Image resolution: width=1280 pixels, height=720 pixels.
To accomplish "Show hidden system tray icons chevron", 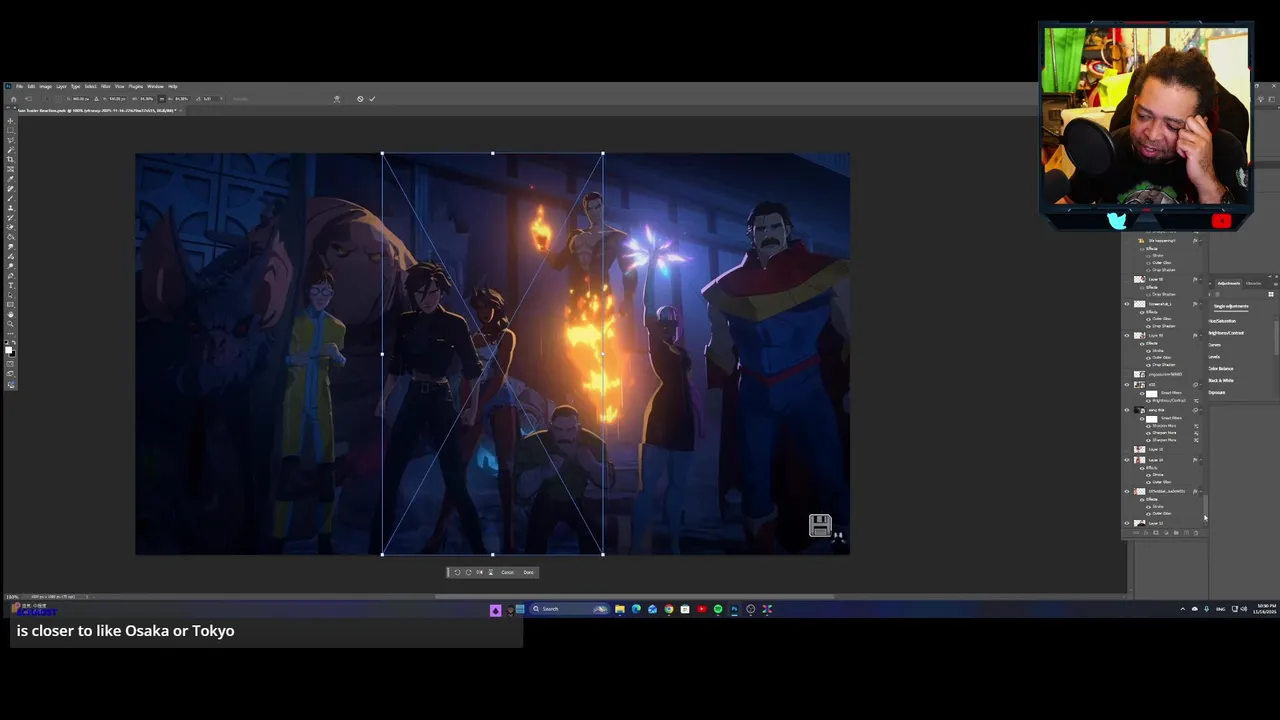I will coord(1182,609).
